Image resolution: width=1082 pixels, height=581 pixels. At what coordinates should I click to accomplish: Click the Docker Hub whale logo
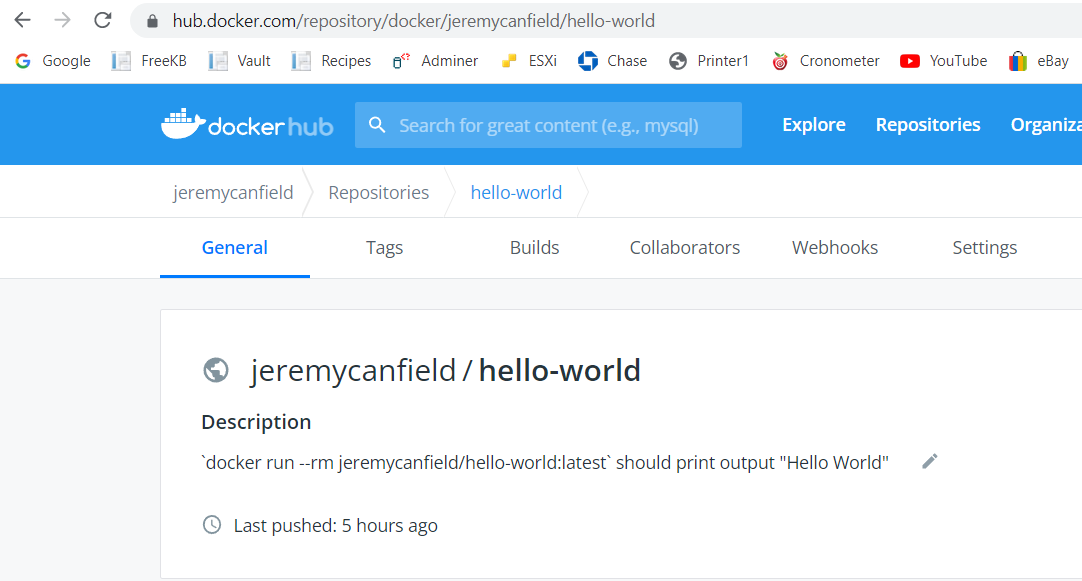184,124
